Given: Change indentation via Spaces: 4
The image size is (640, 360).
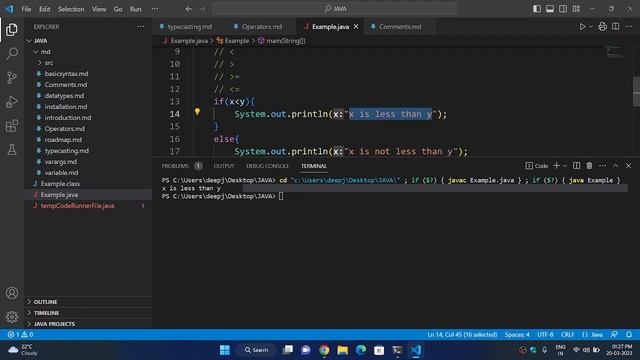Looking at the screenshot, I should pos(517,334).
